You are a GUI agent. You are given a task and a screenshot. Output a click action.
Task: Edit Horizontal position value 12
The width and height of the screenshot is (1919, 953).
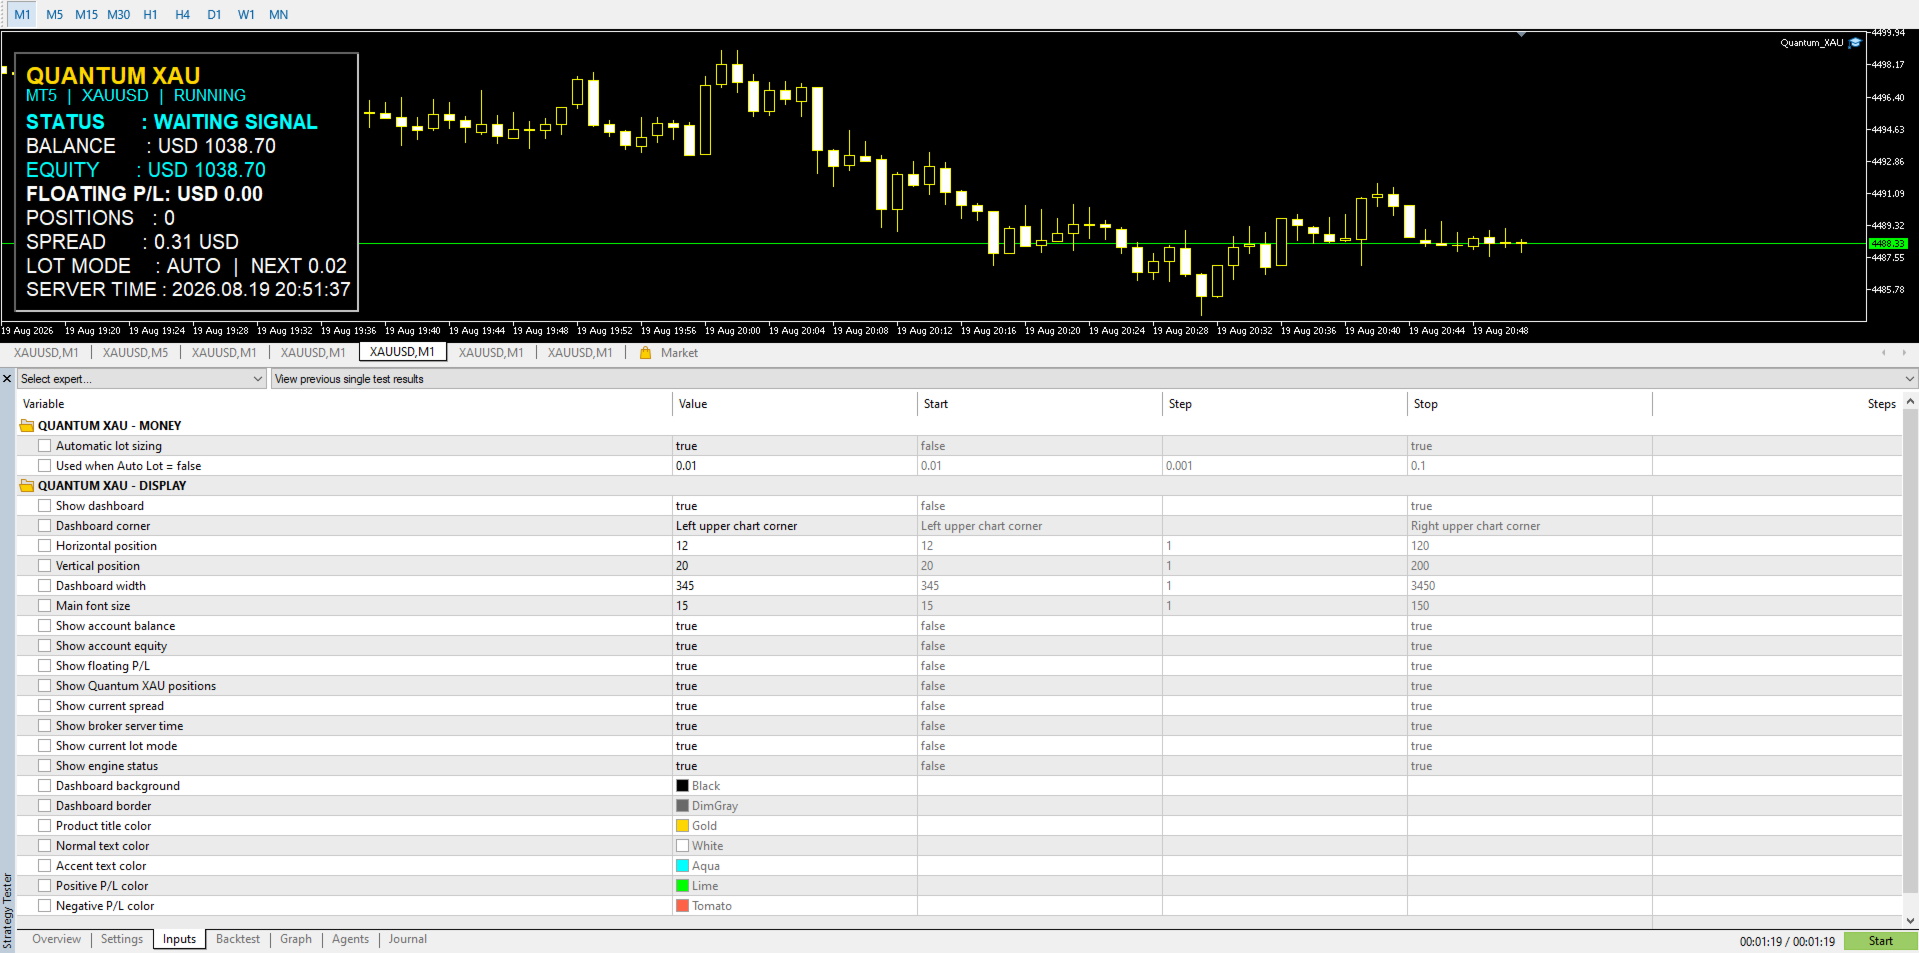(x=795, y=546)
